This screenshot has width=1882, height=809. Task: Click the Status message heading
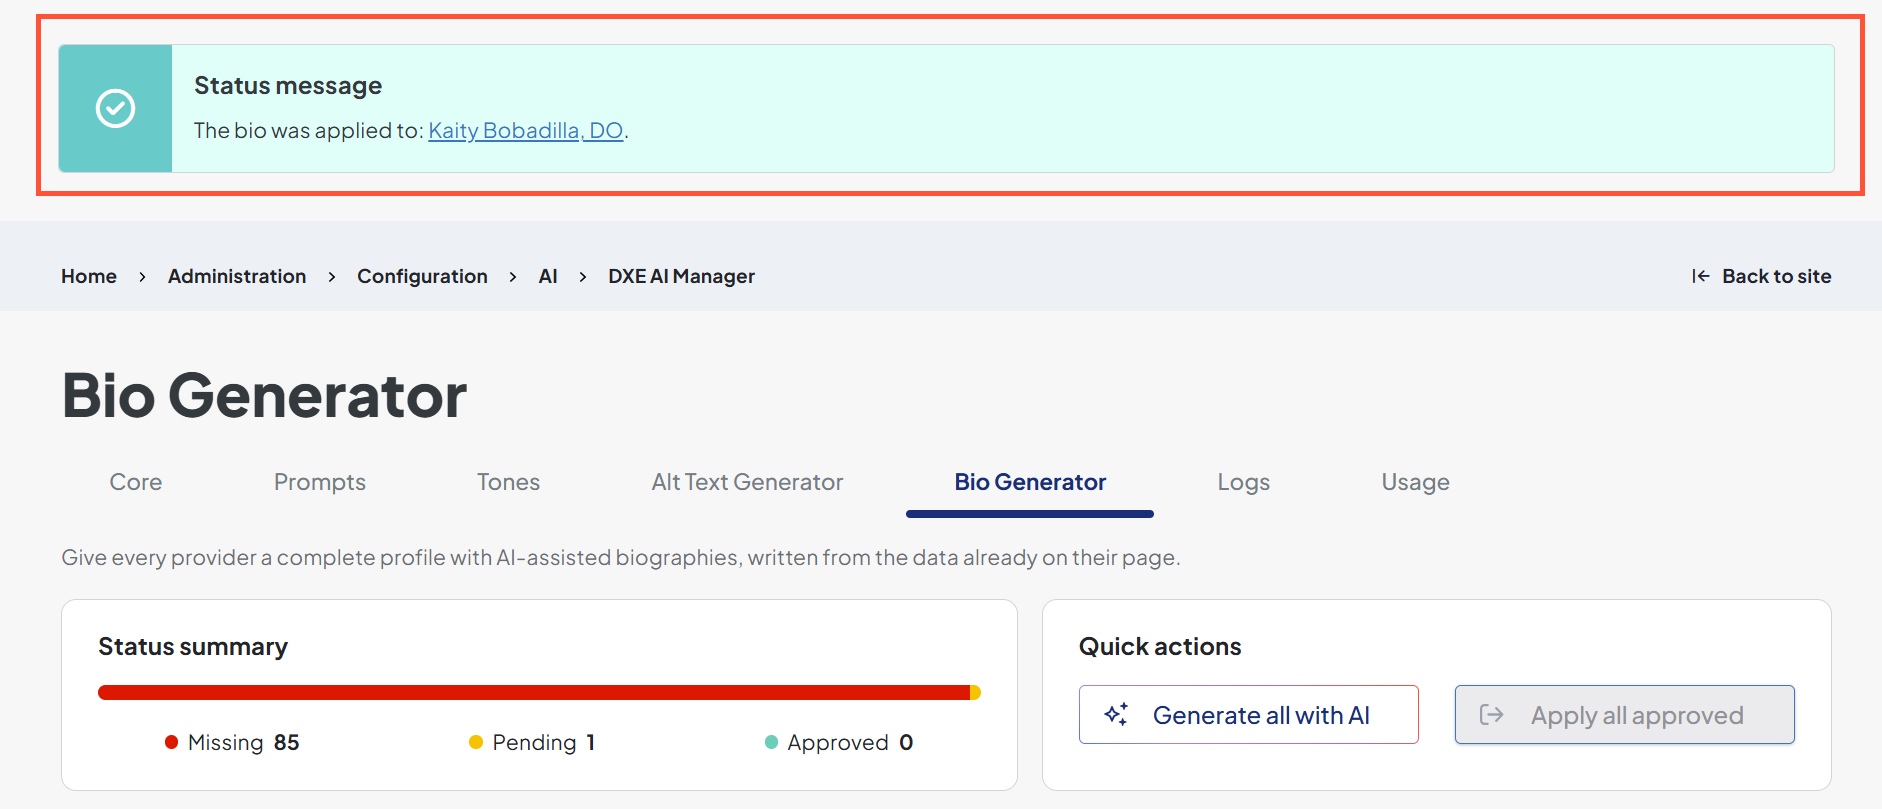(x=288, y=86)
